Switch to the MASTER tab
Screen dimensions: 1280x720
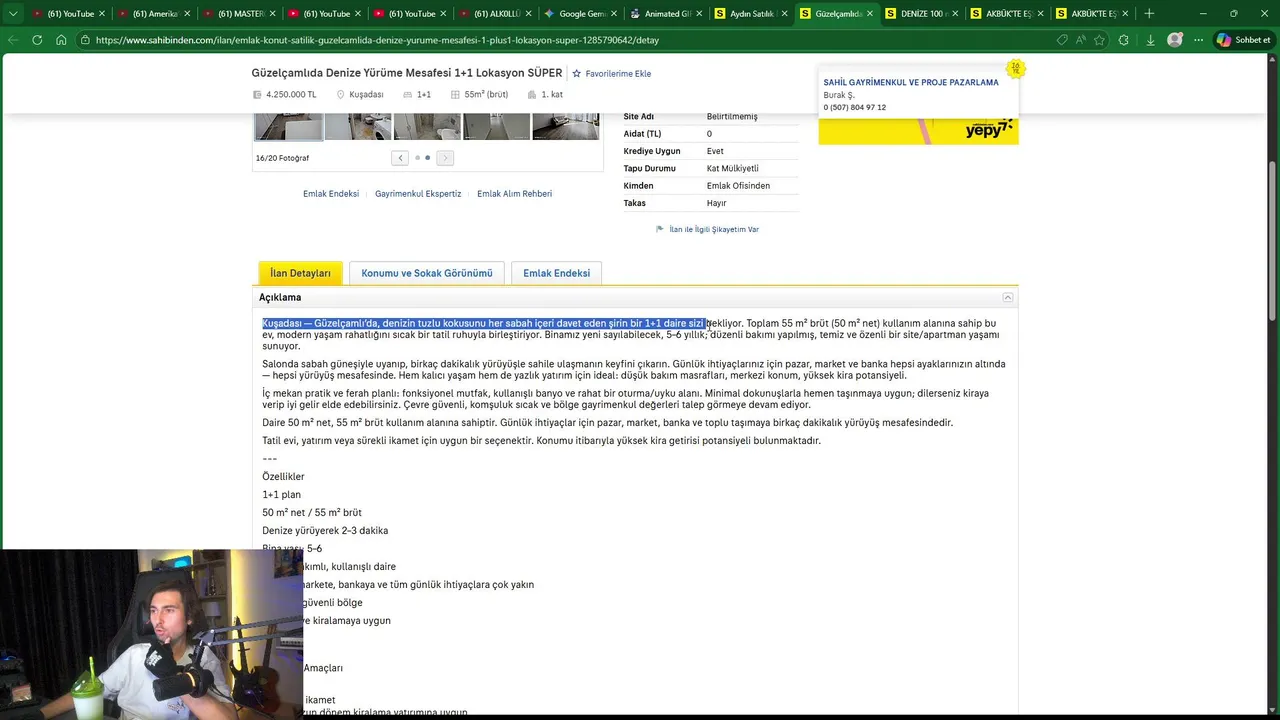pyautogui.click(x=240, y=14)
